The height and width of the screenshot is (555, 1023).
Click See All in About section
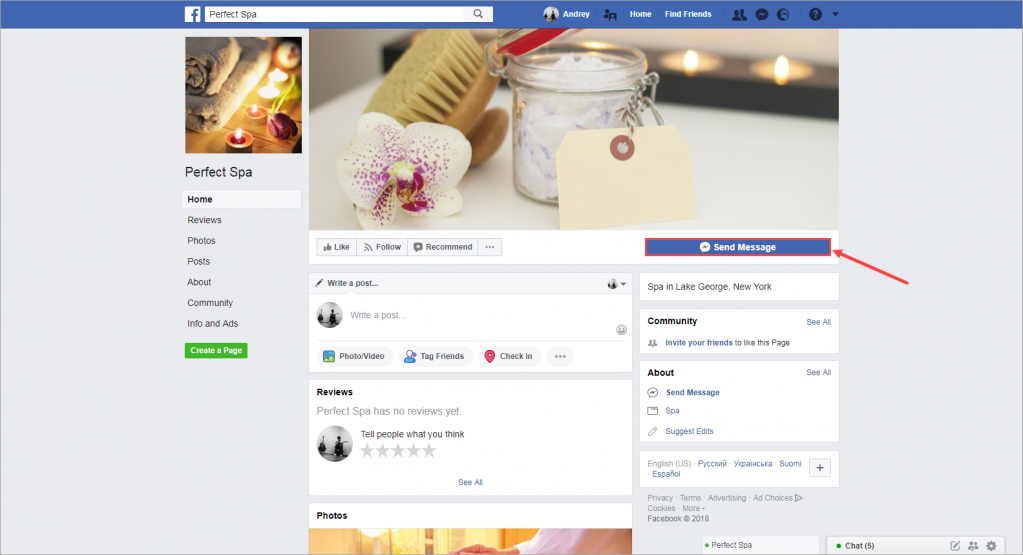[818, 372]
